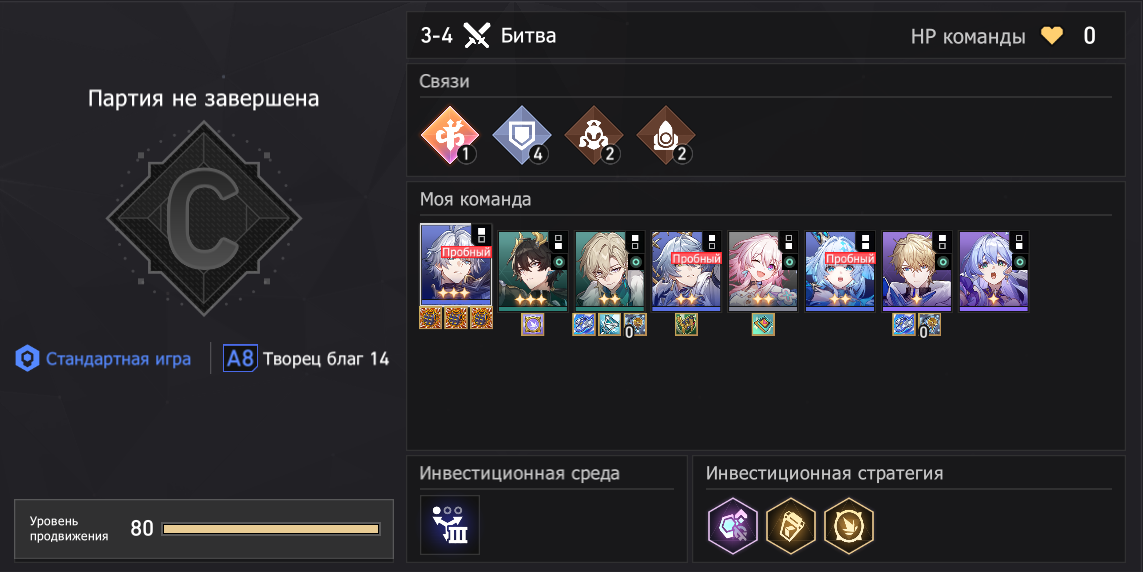Open the investment environment icon
Viewport: 1143px width, 572px height.
(x=450, y=525)
